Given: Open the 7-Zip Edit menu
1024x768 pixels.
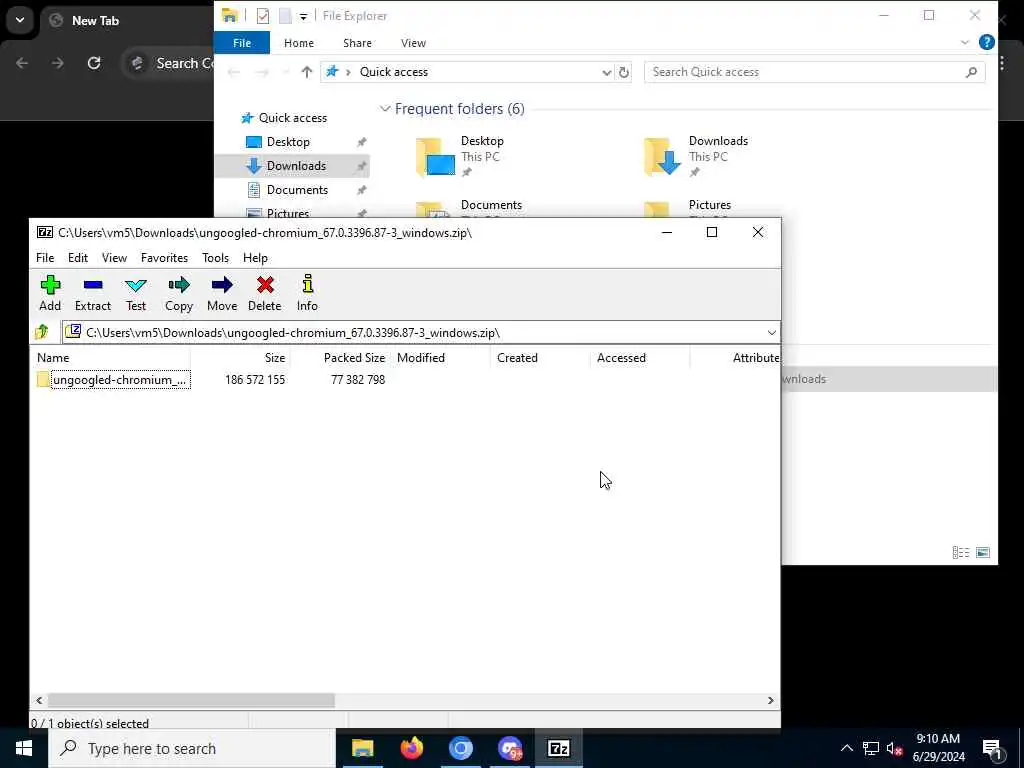Looking at the screenshot, I should click(78, 258).
